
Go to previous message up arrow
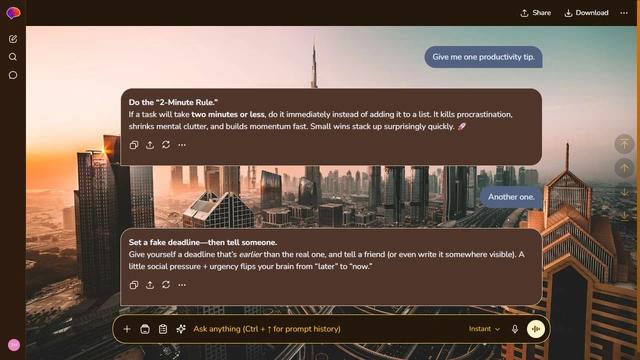(624, 168)
